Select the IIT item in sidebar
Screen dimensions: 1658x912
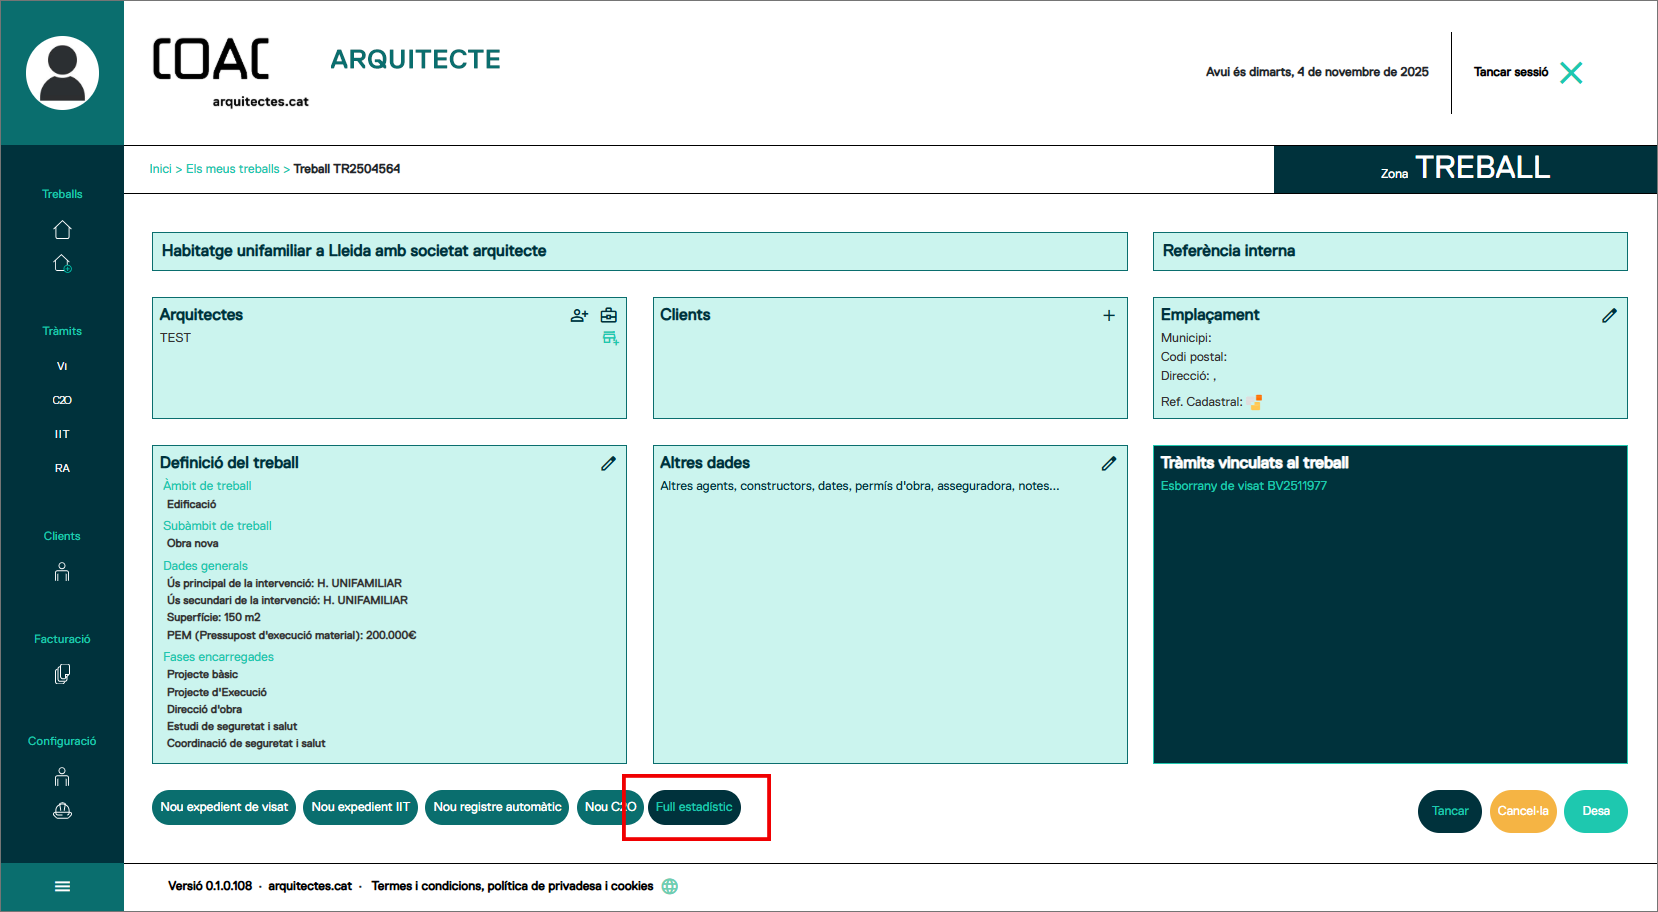(62, 434)
